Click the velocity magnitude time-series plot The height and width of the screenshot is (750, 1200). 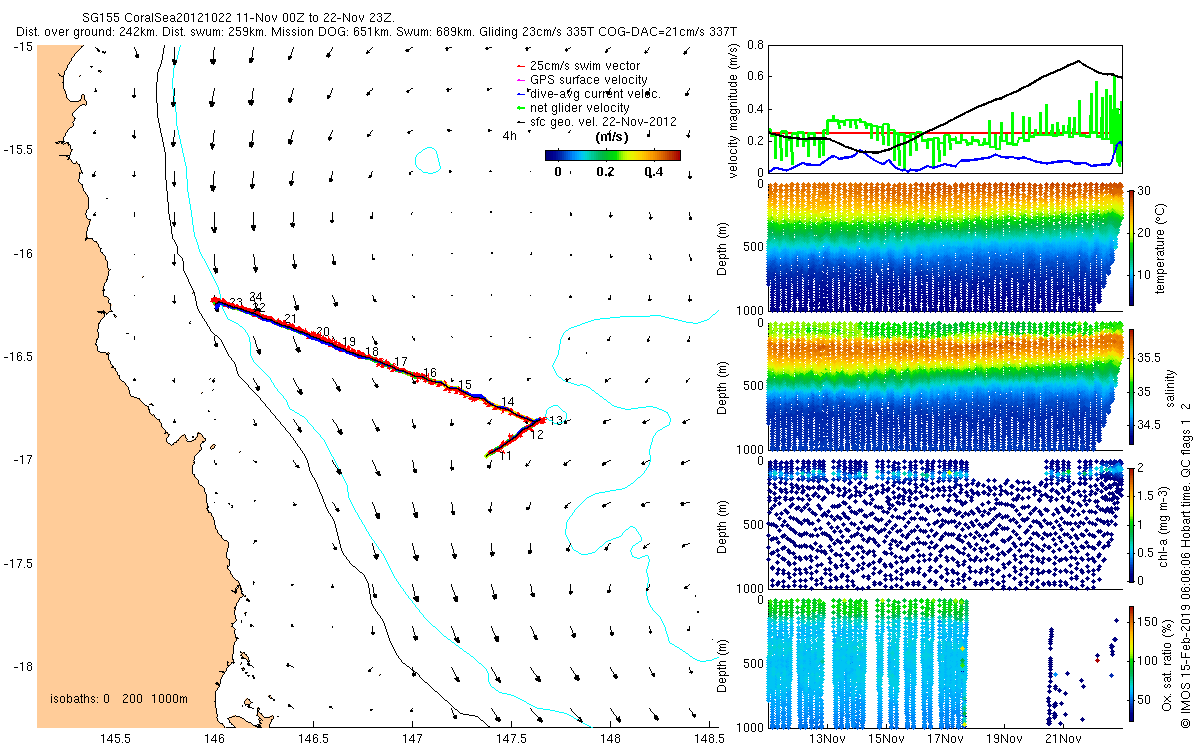point(944,109)
